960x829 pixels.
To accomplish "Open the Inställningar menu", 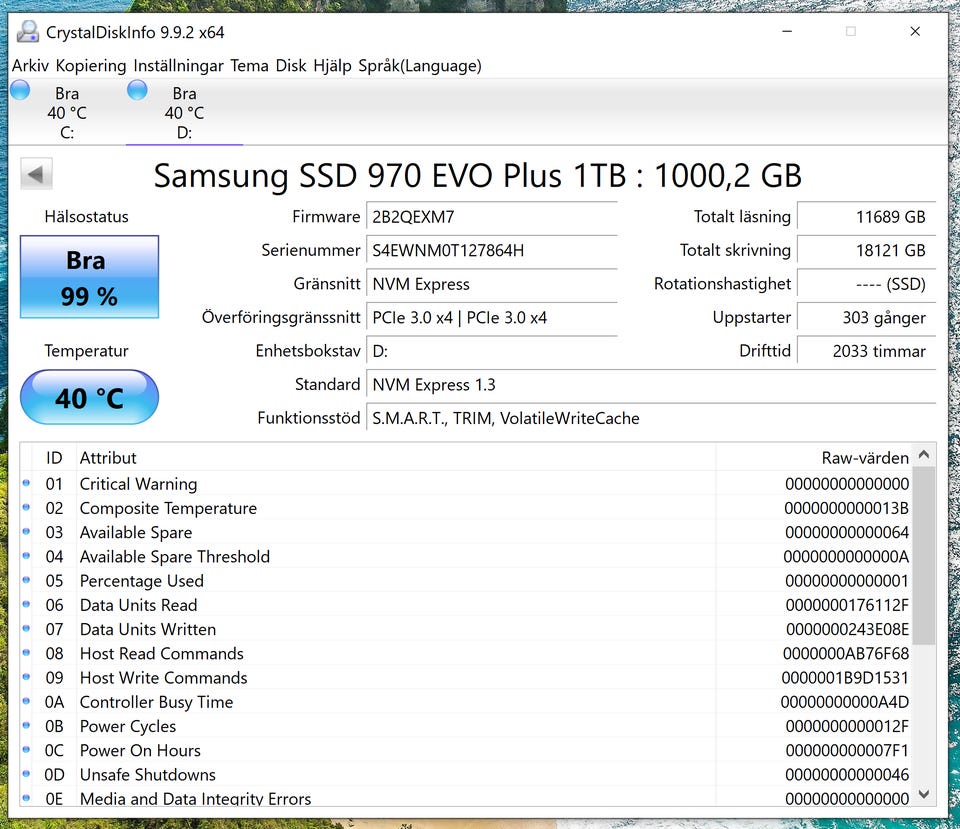I will coord(178,66).
